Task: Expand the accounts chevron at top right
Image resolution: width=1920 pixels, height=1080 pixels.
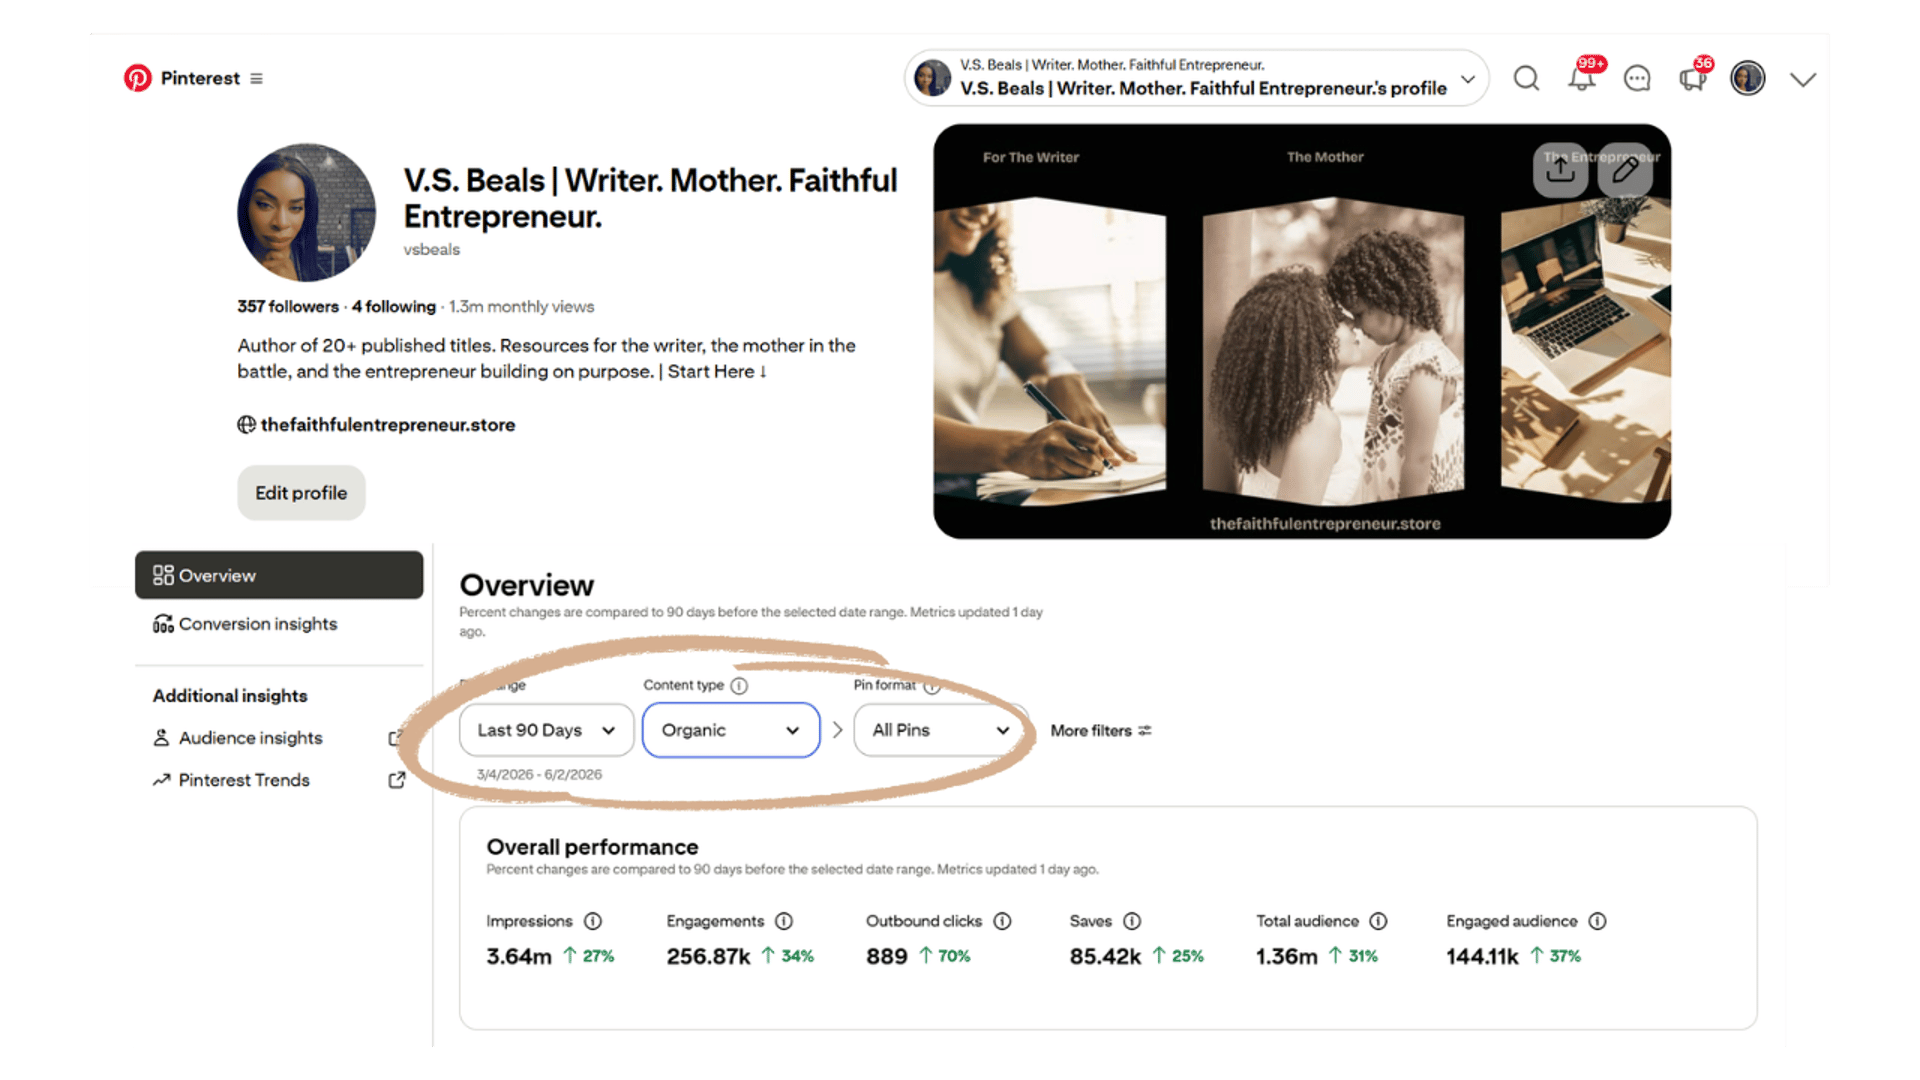Action: (x=1803, y=79)
